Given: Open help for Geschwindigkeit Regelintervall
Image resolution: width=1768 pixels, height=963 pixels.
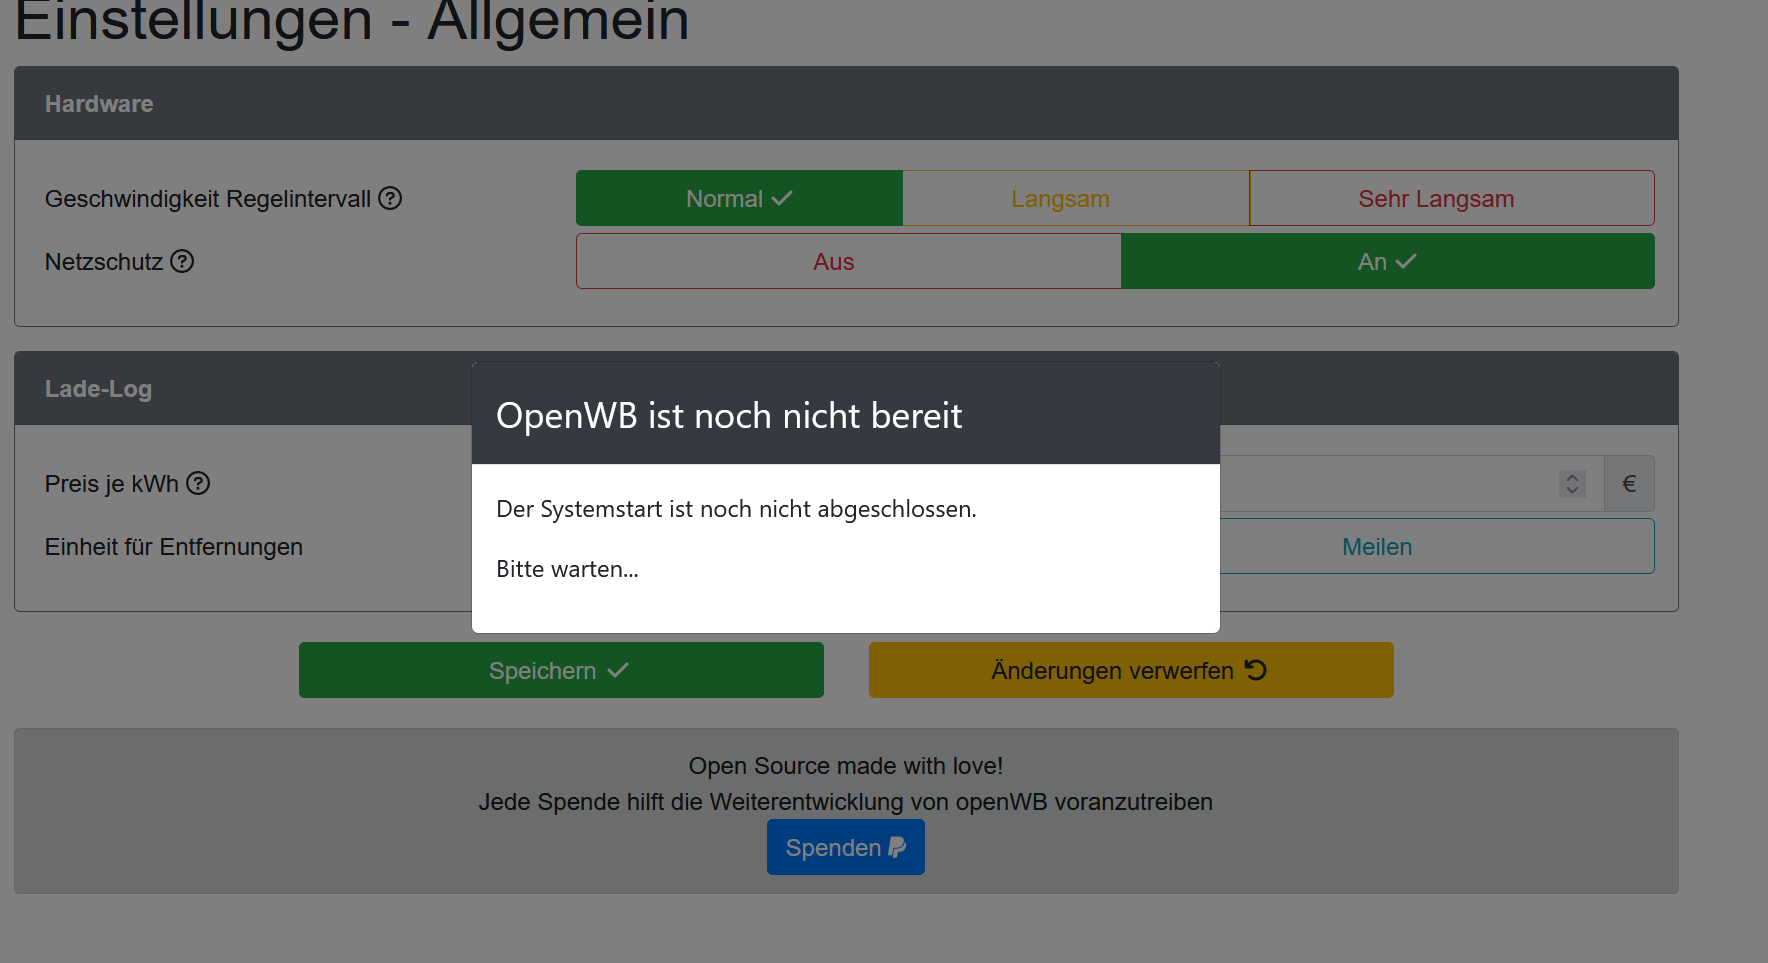Looking at the screenshot, I should (390, 198).
